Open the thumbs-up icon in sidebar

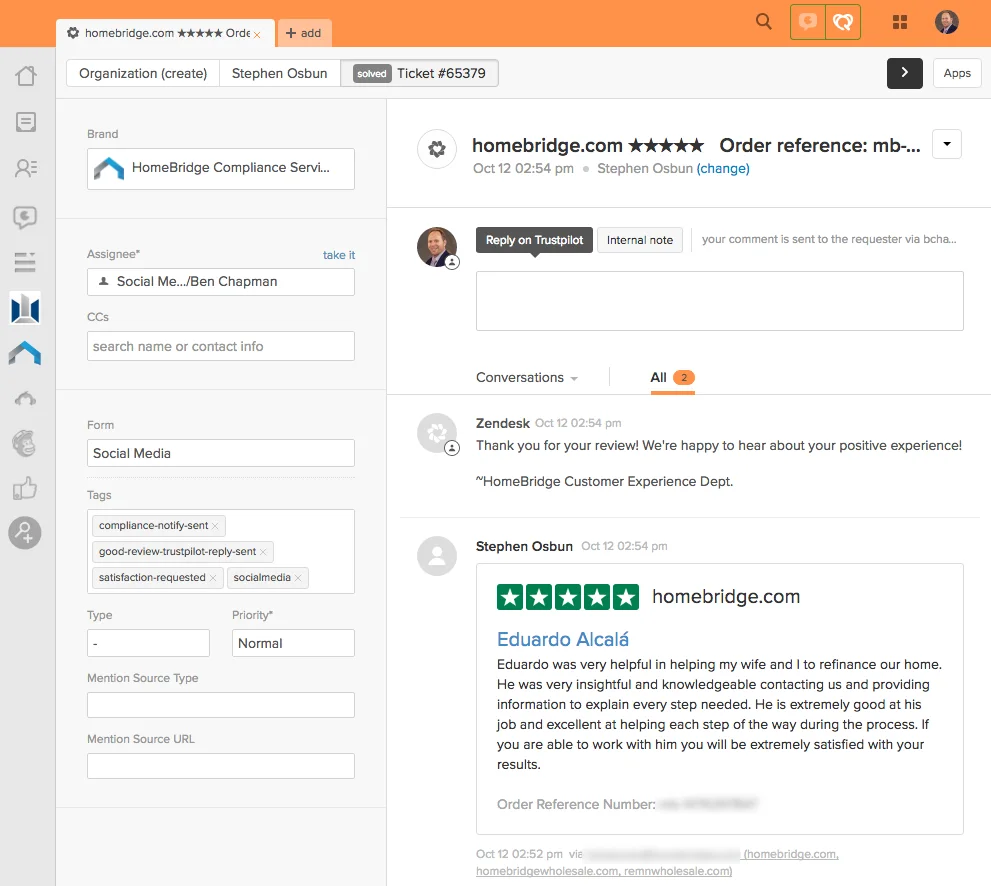point(25,489)
